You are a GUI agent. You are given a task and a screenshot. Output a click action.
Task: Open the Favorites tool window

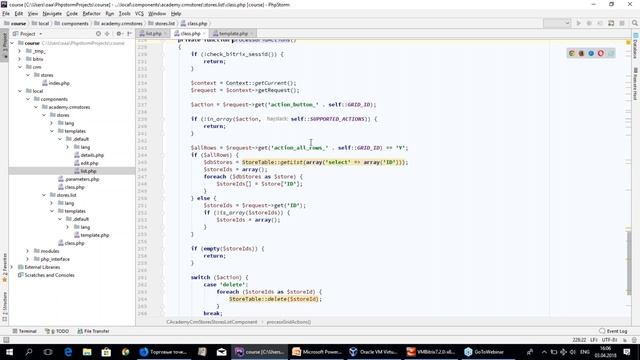pyautogui.click(x=4, y=267)
